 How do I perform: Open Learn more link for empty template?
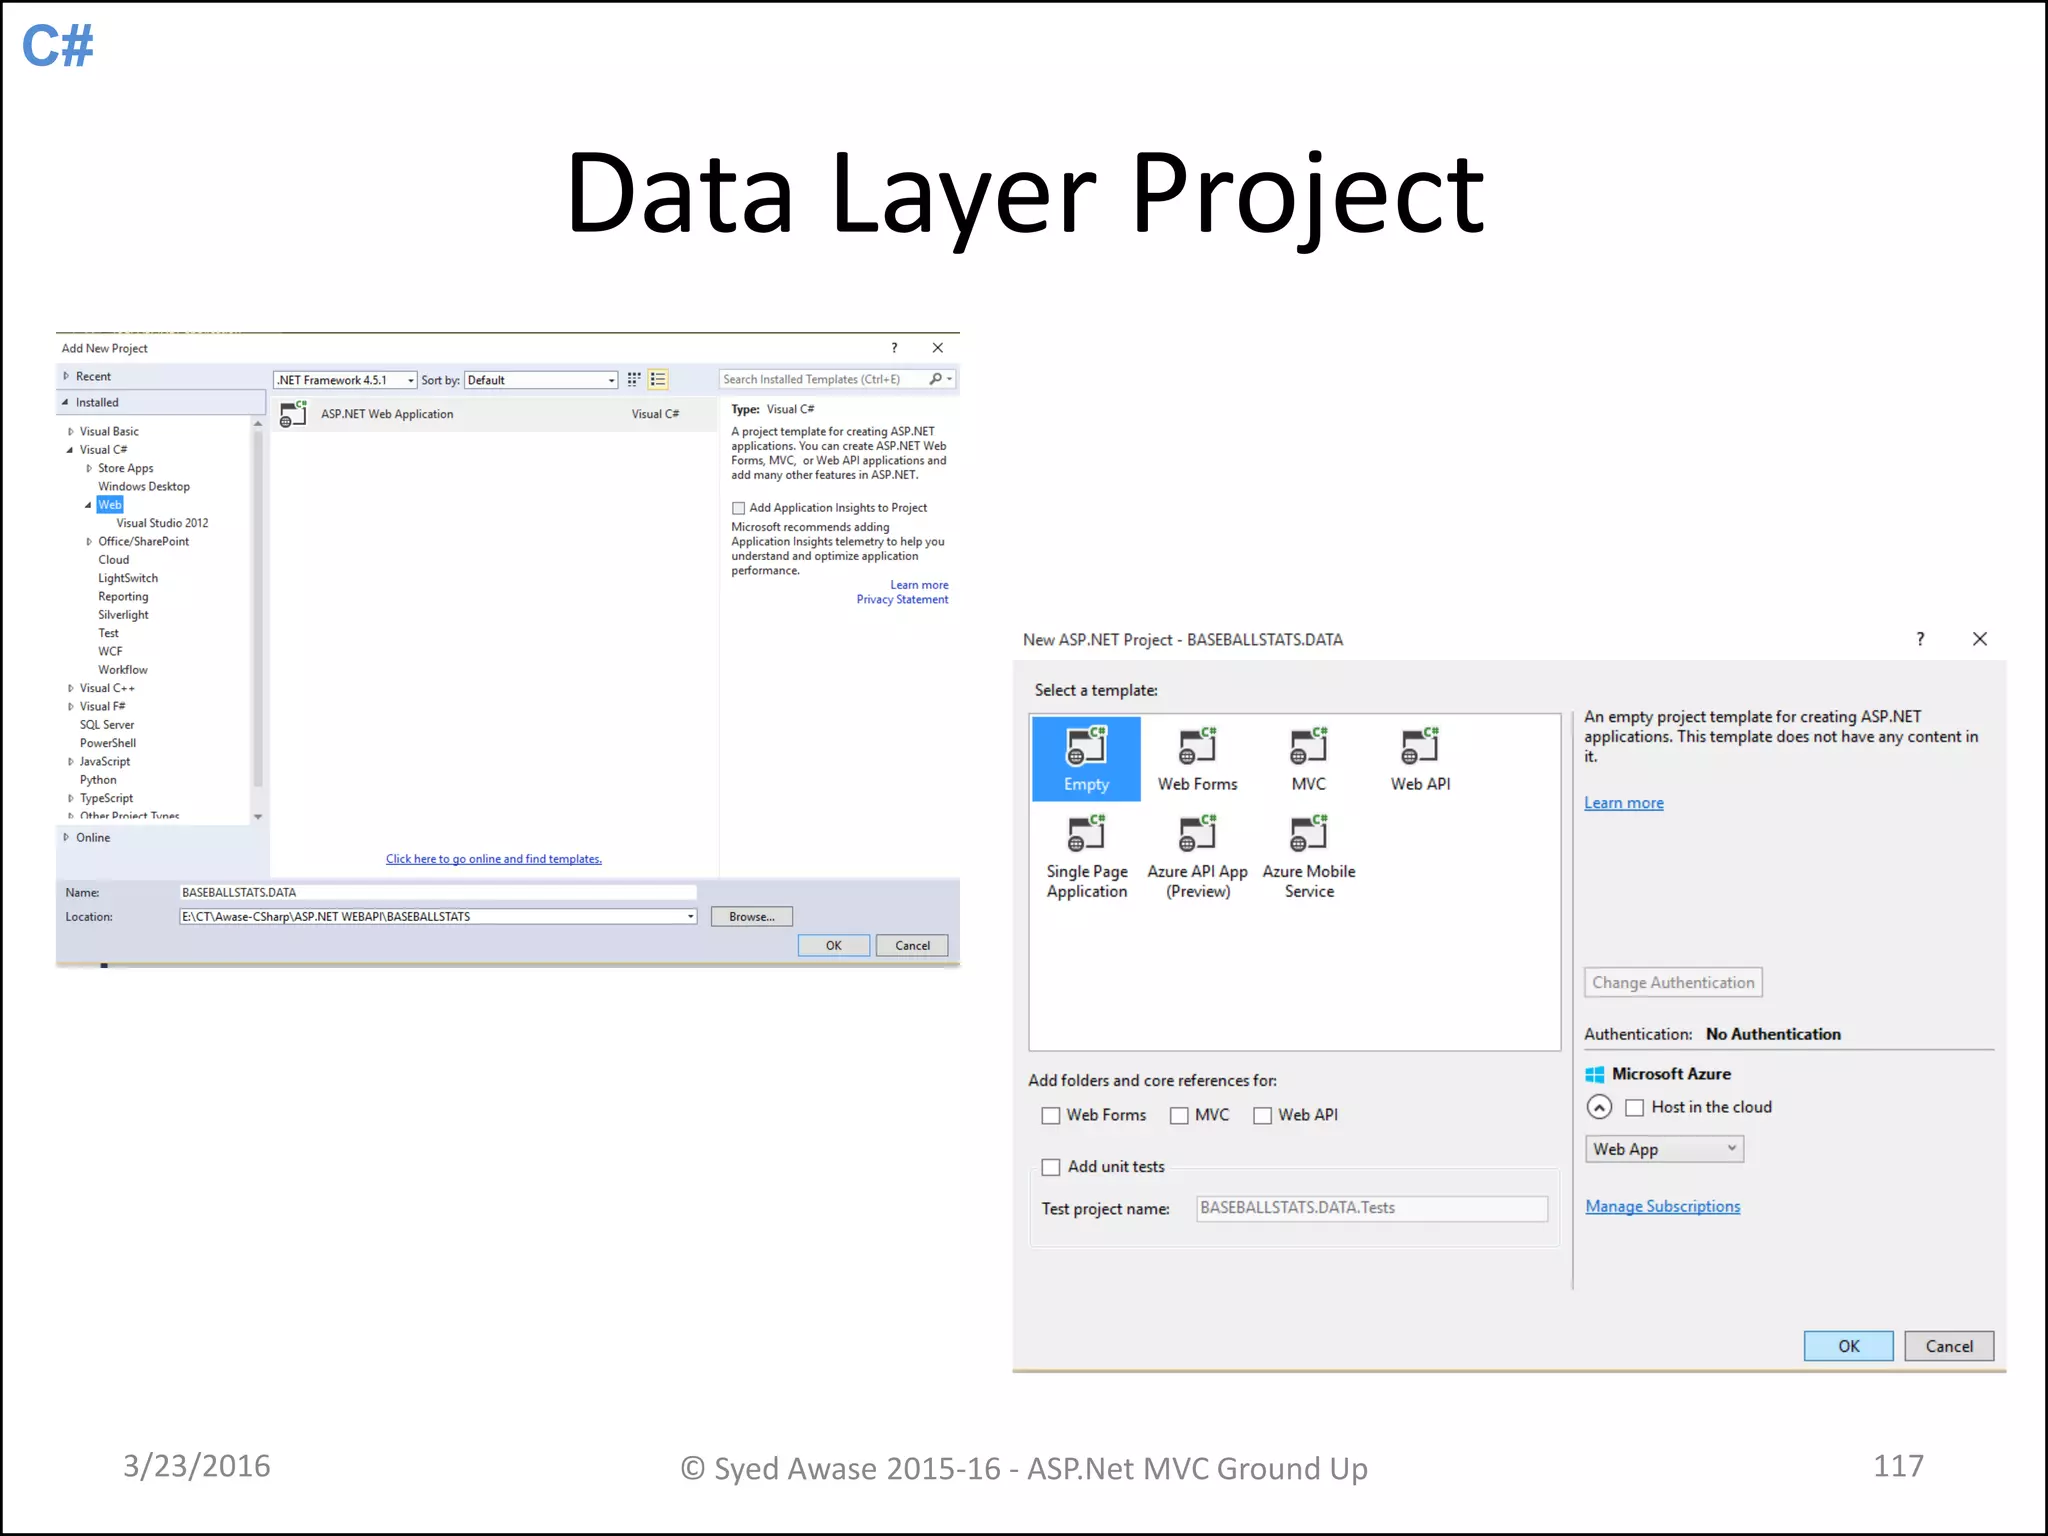(x=1624, y=803)
